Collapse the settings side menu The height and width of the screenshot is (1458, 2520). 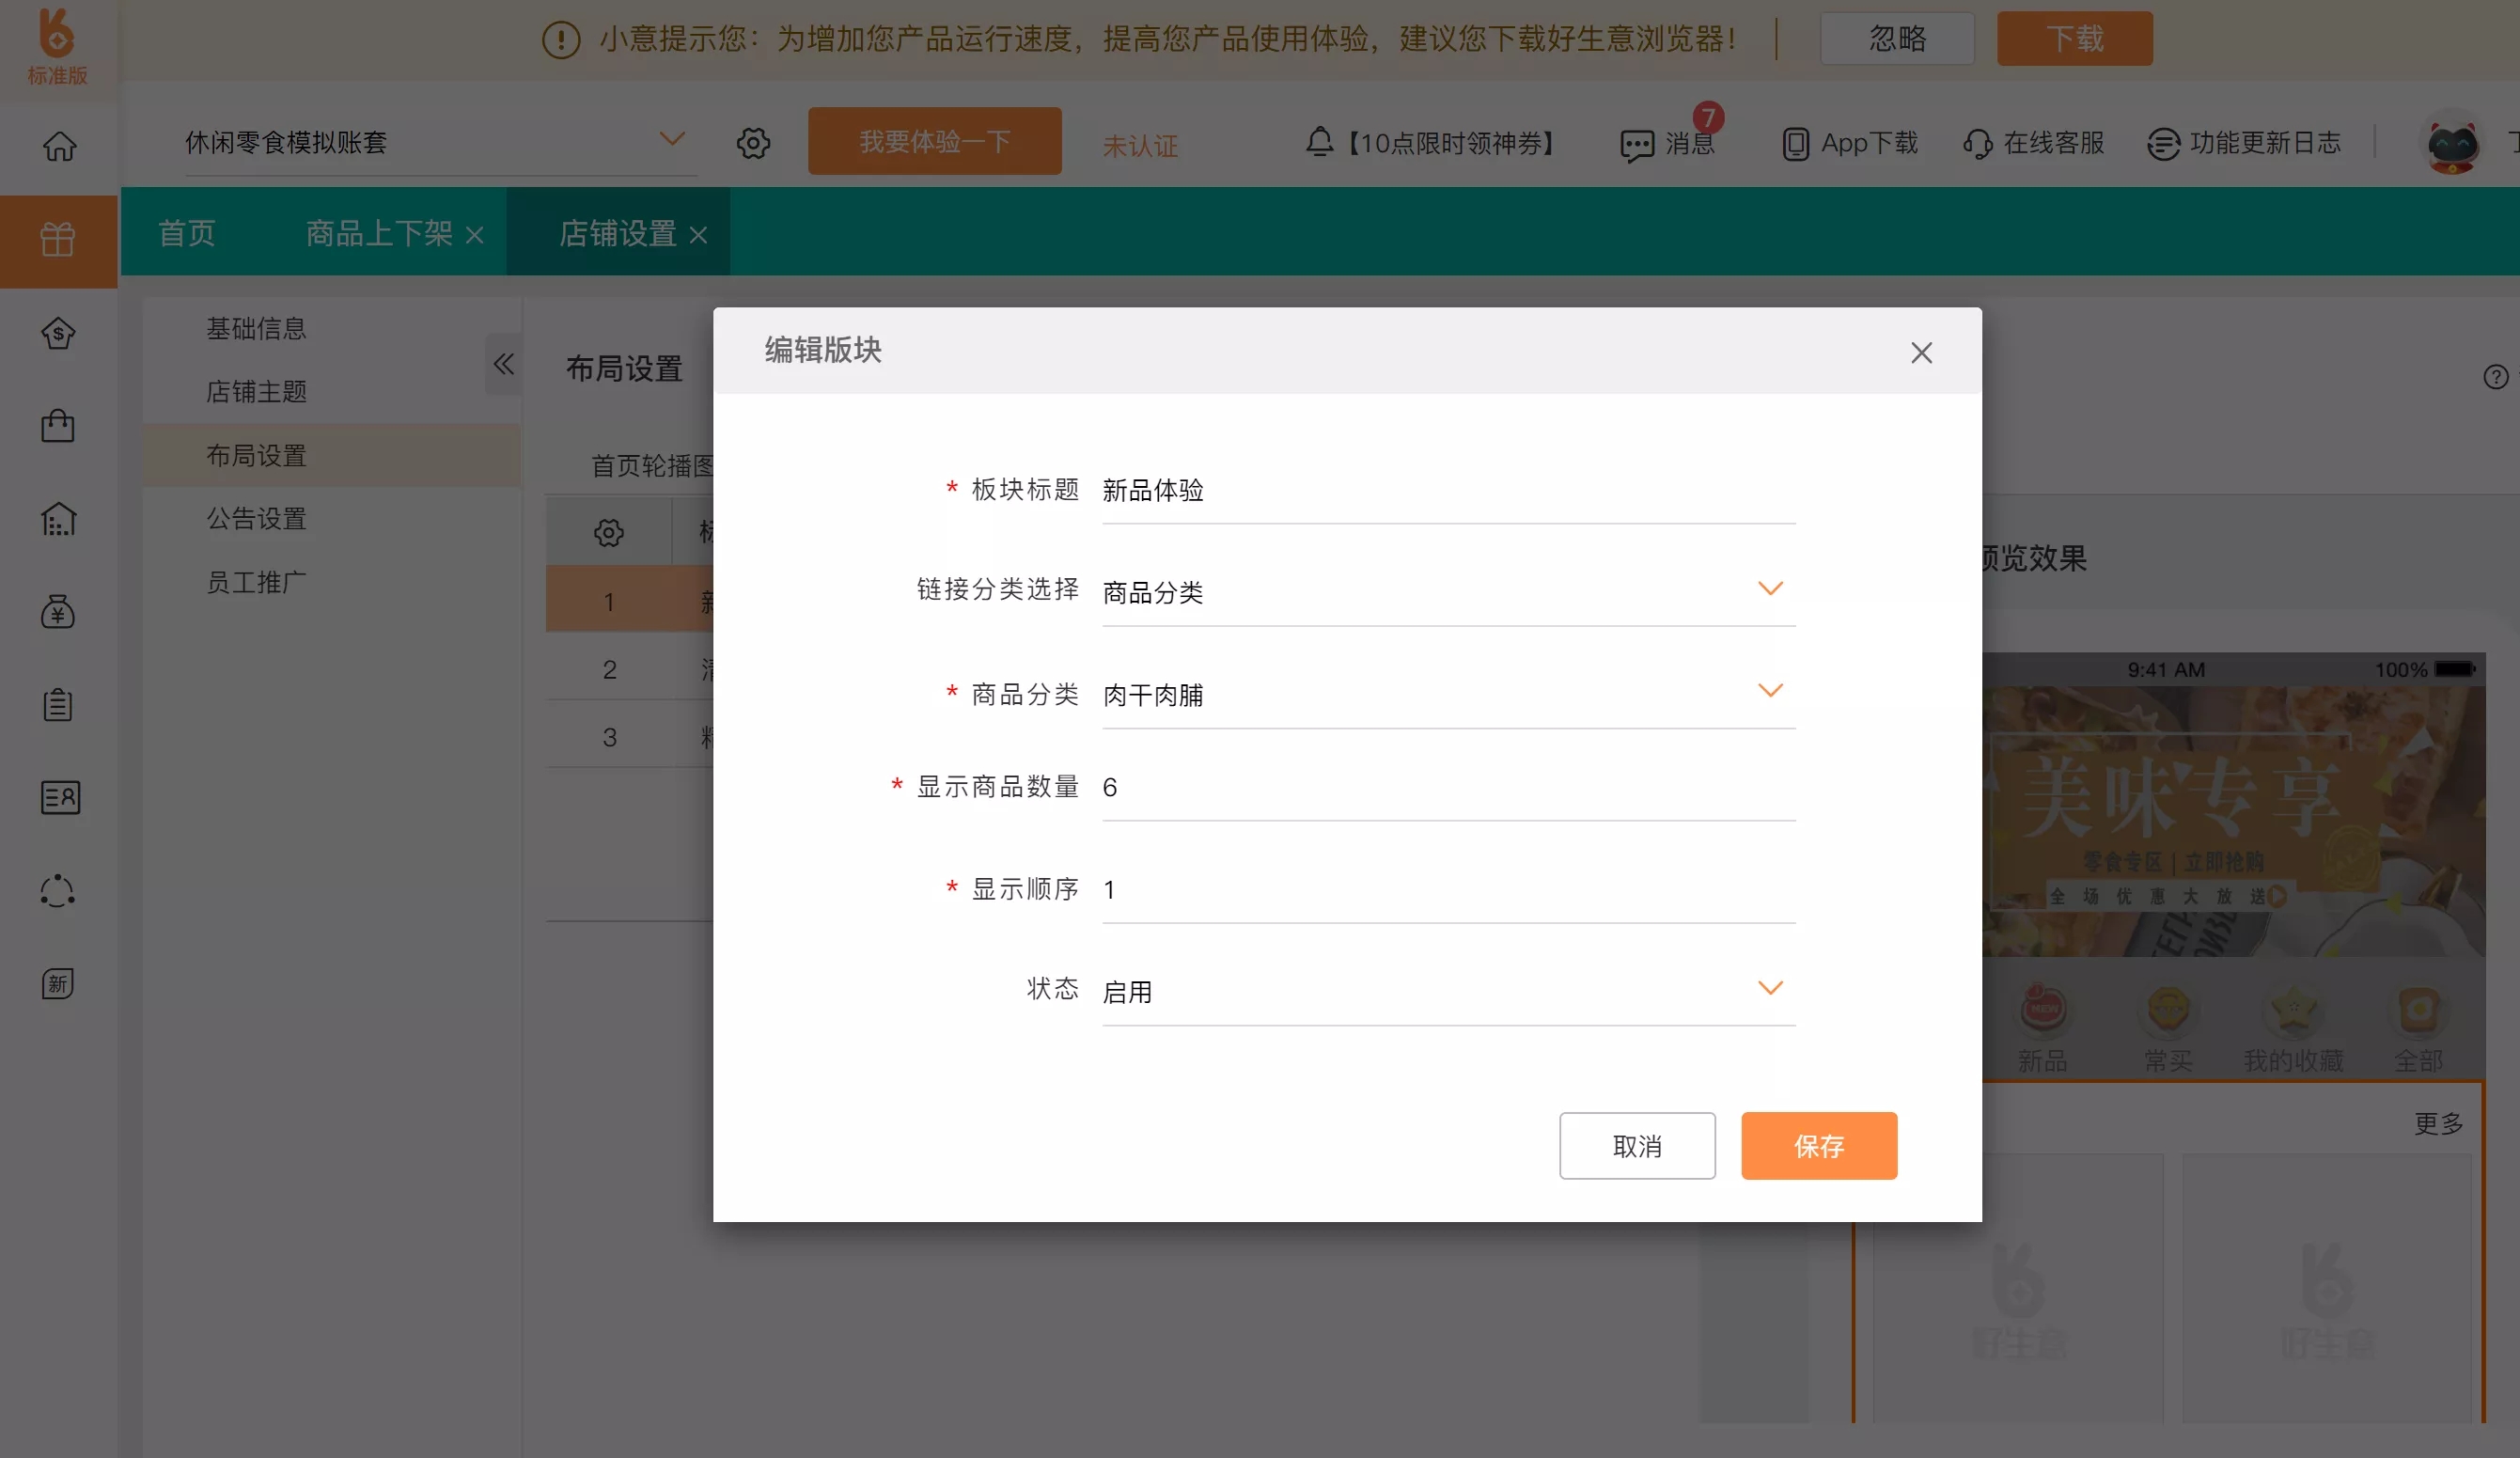503,364
